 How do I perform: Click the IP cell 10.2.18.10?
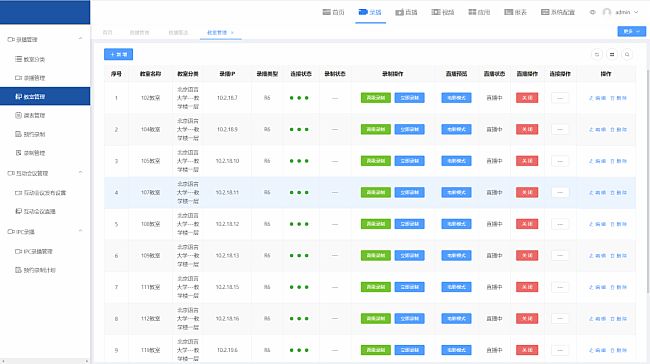click(227, 161)
